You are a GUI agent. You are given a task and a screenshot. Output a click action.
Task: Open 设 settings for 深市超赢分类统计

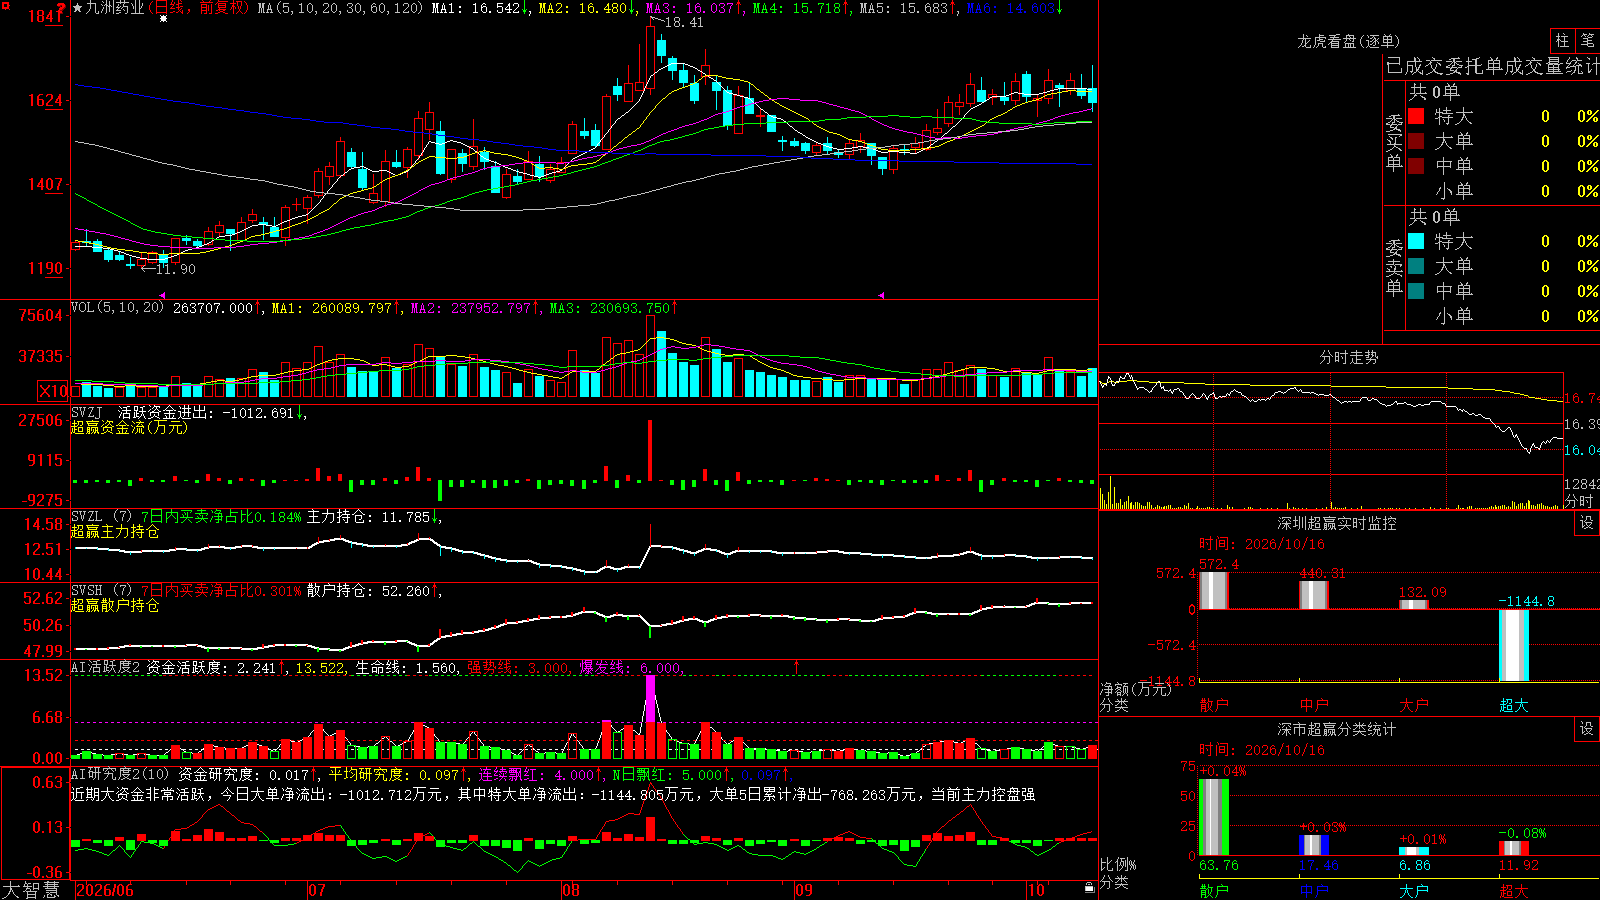click(x=1587, y=729)
